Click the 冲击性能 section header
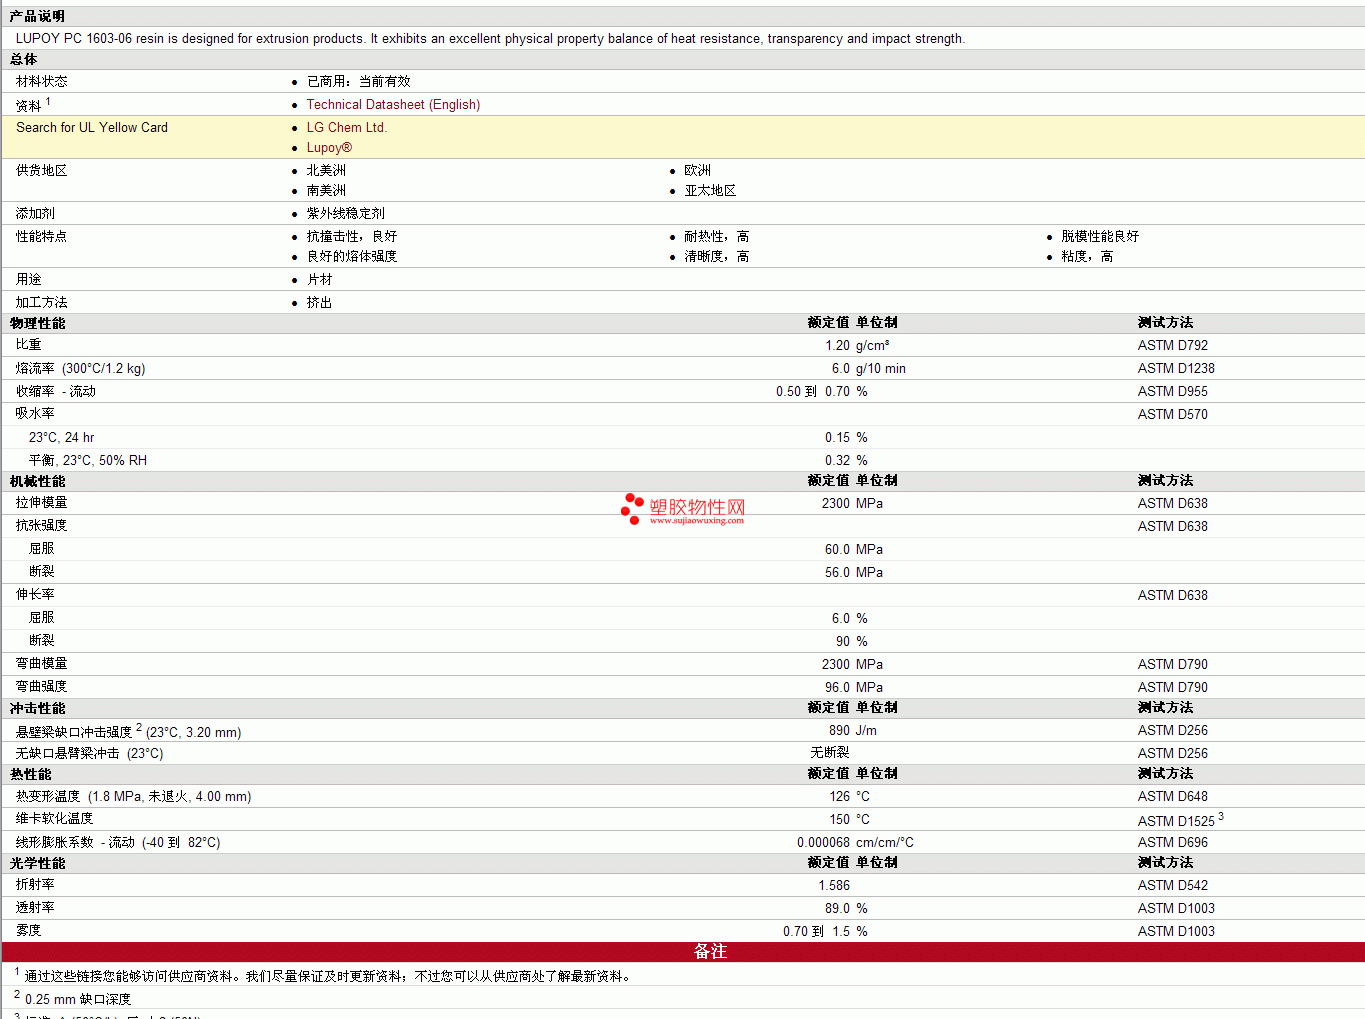The width and height of the screenshot is (1365, 1019). [37, 708]
